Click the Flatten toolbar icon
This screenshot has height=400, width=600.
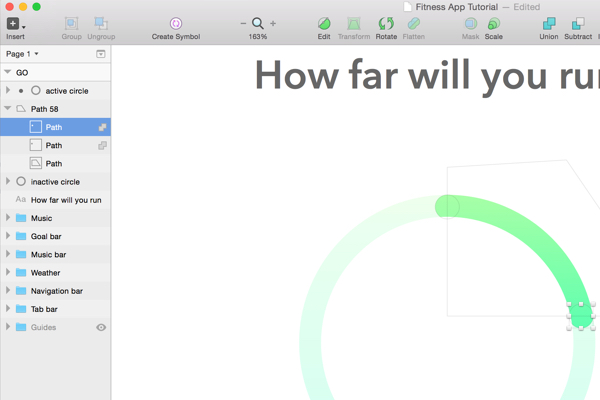tap(413, 24)
